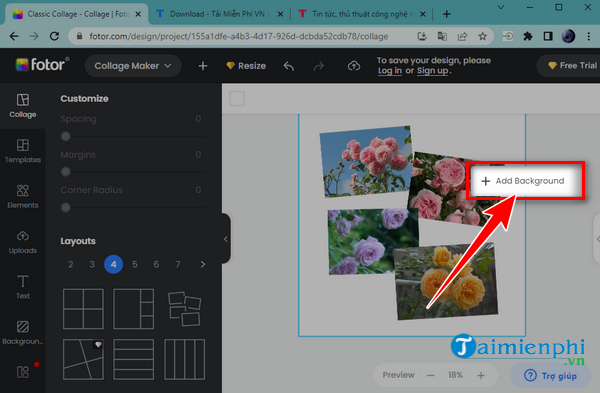Open the Background sidebar panel

pos(23,333)
